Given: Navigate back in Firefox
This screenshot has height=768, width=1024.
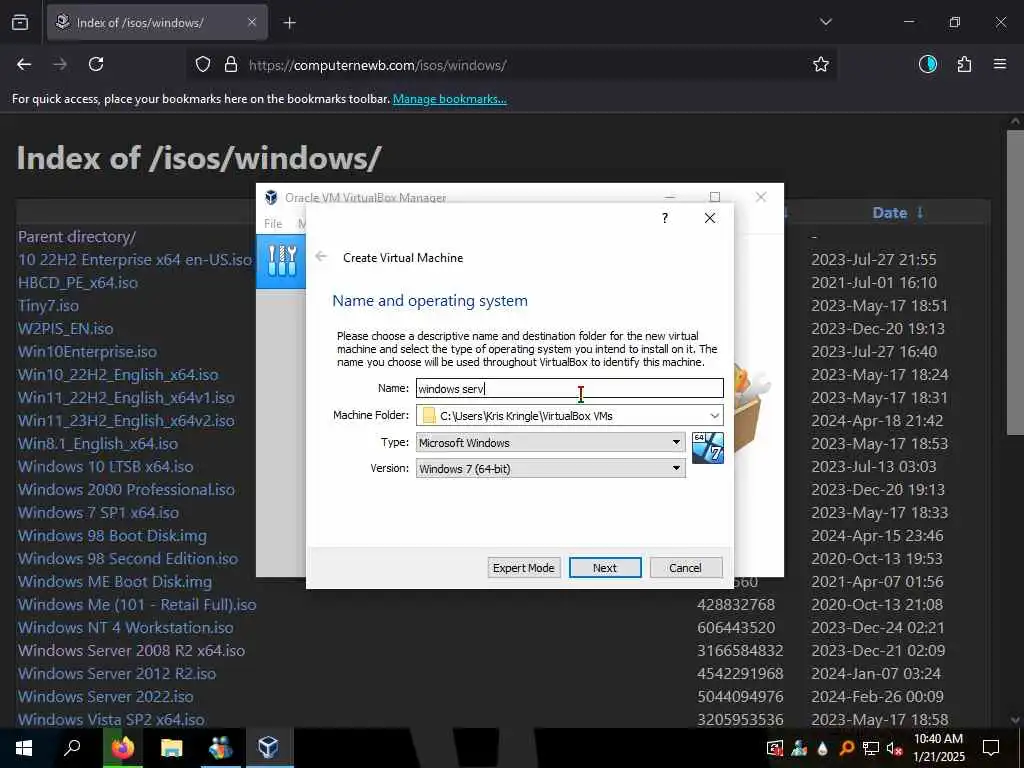Looking at the screenshot, I should coord(24,64).
